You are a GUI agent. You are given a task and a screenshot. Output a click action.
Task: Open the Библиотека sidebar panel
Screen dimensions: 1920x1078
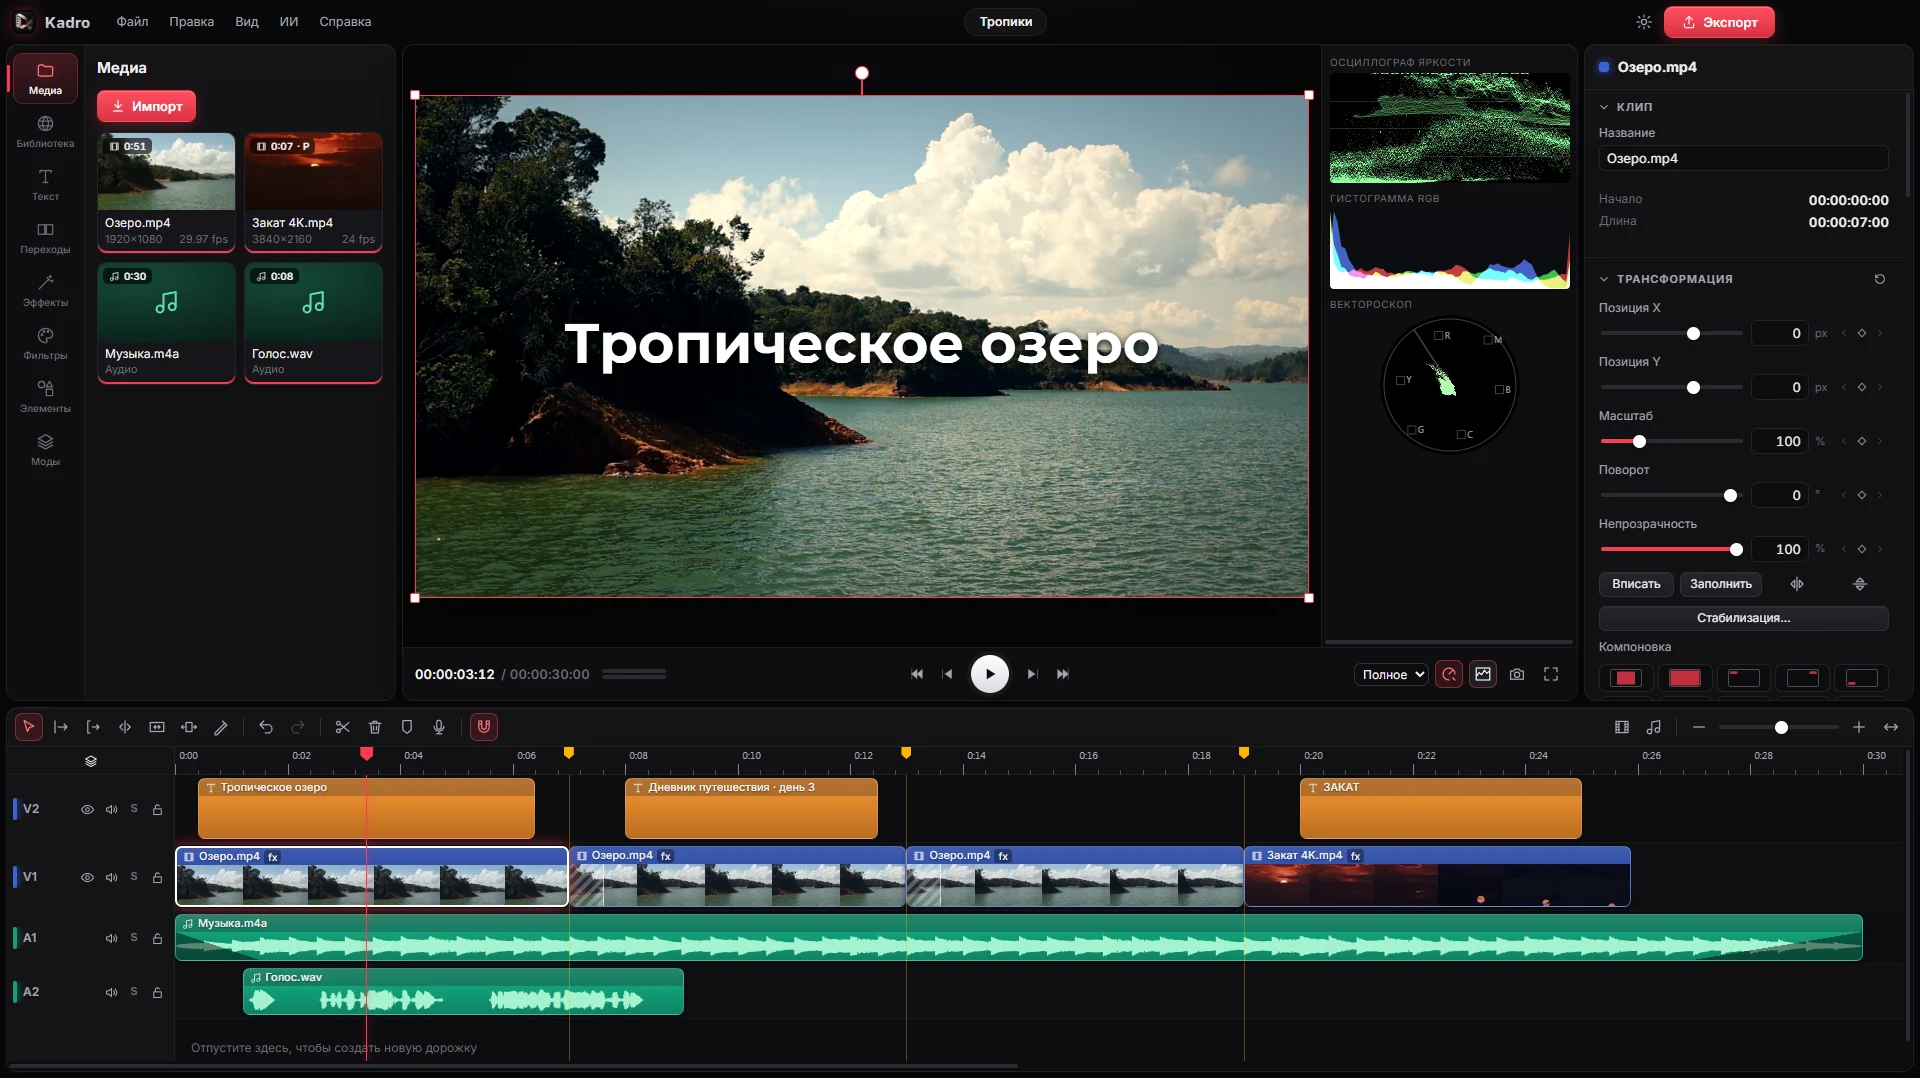(x=45, y=131)
